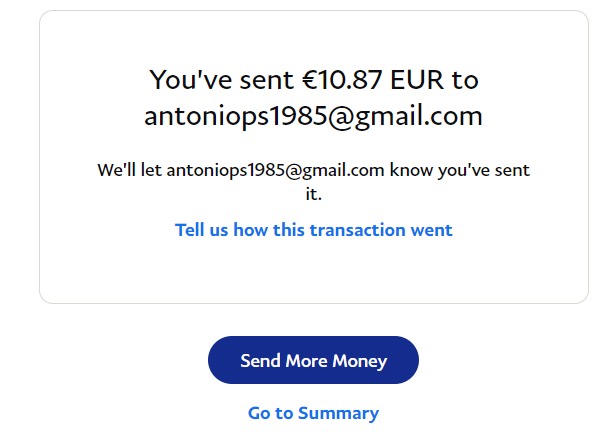Viewport: 609px width, 432px height.
Task: Click know you've sent in the notice
Action: click(460, 170)
